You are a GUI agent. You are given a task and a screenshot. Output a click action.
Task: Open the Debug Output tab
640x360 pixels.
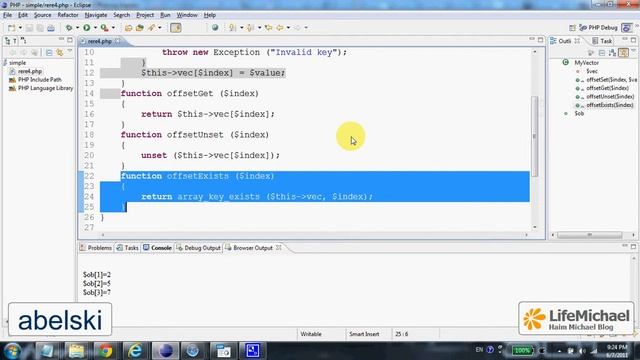[x=198, y=248]
